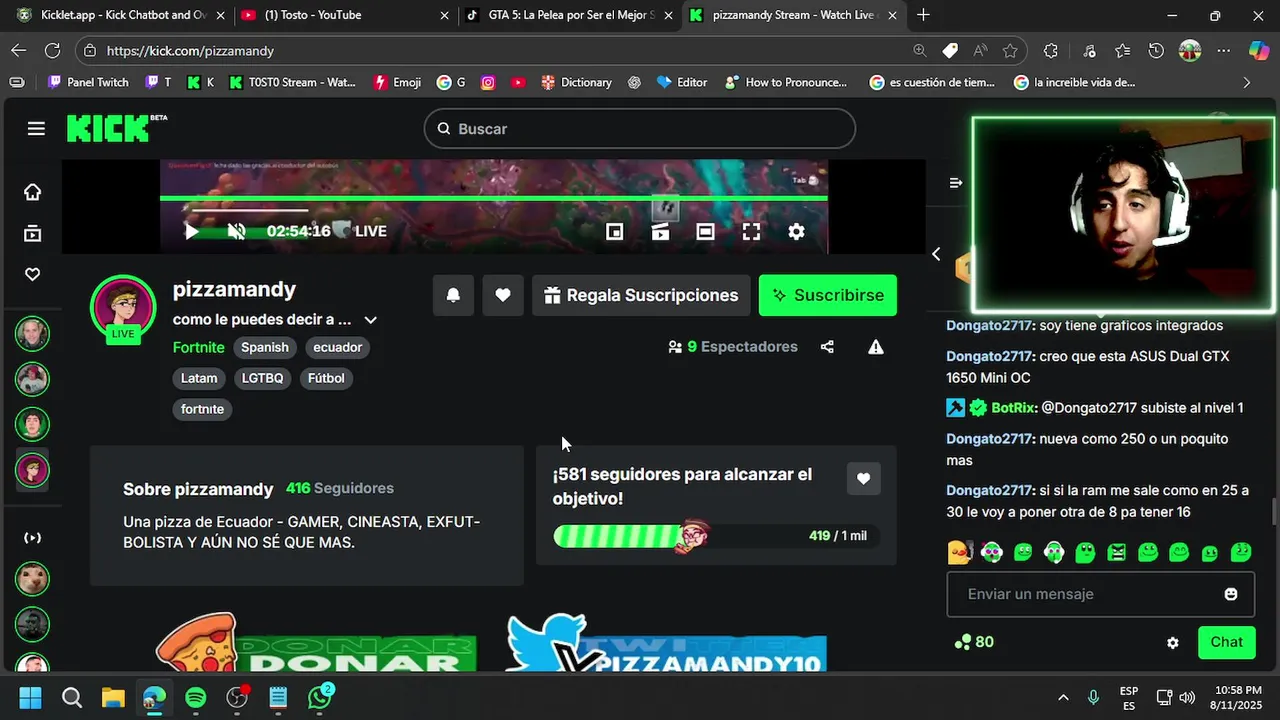
Task: Open T0ST0 Stream bookmark
Action: click(292, 82)
